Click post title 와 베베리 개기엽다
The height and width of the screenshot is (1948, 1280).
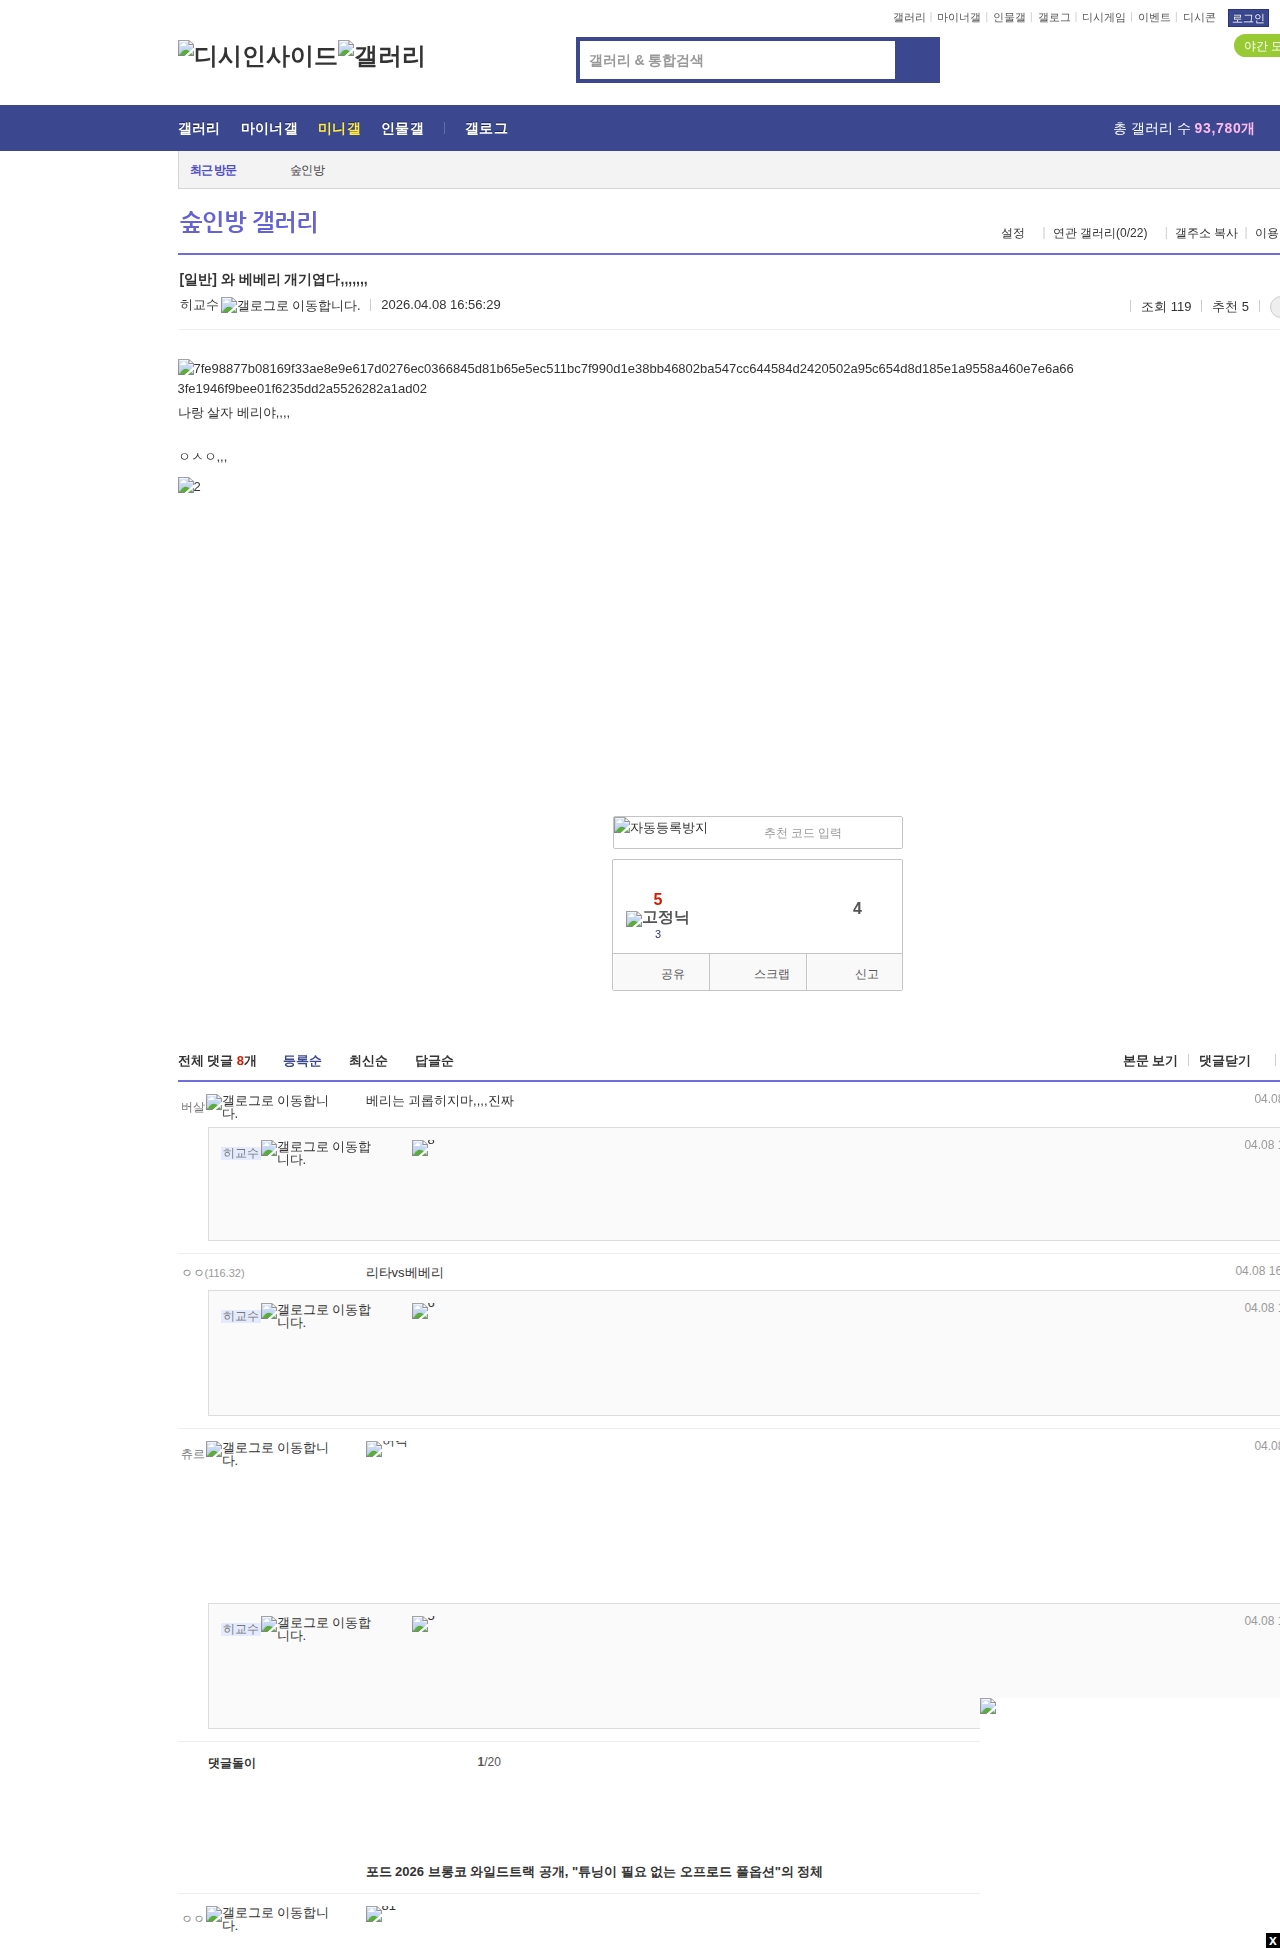click(x=273, y=280)
